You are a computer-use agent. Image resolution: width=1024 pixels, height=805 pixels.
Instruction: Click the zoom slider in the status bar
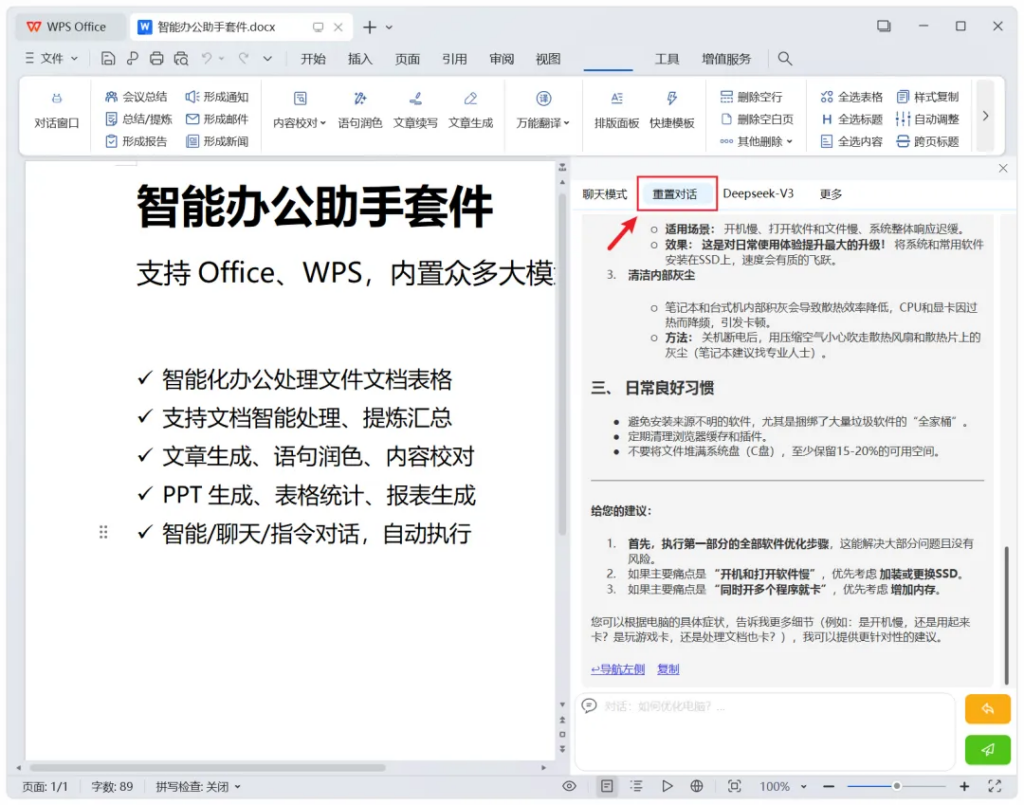896,787
